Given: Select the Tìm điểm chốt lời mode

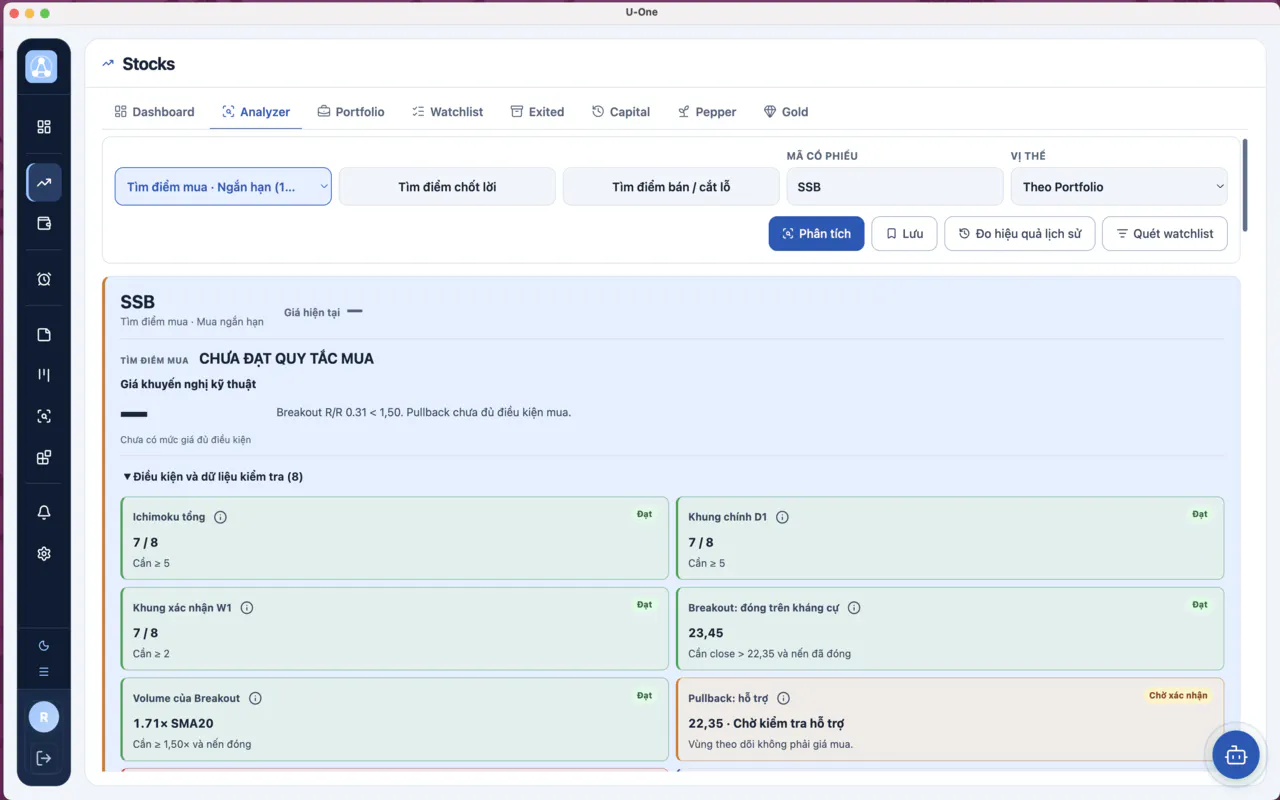Looking at the screenshot, I should click(447, 186).
